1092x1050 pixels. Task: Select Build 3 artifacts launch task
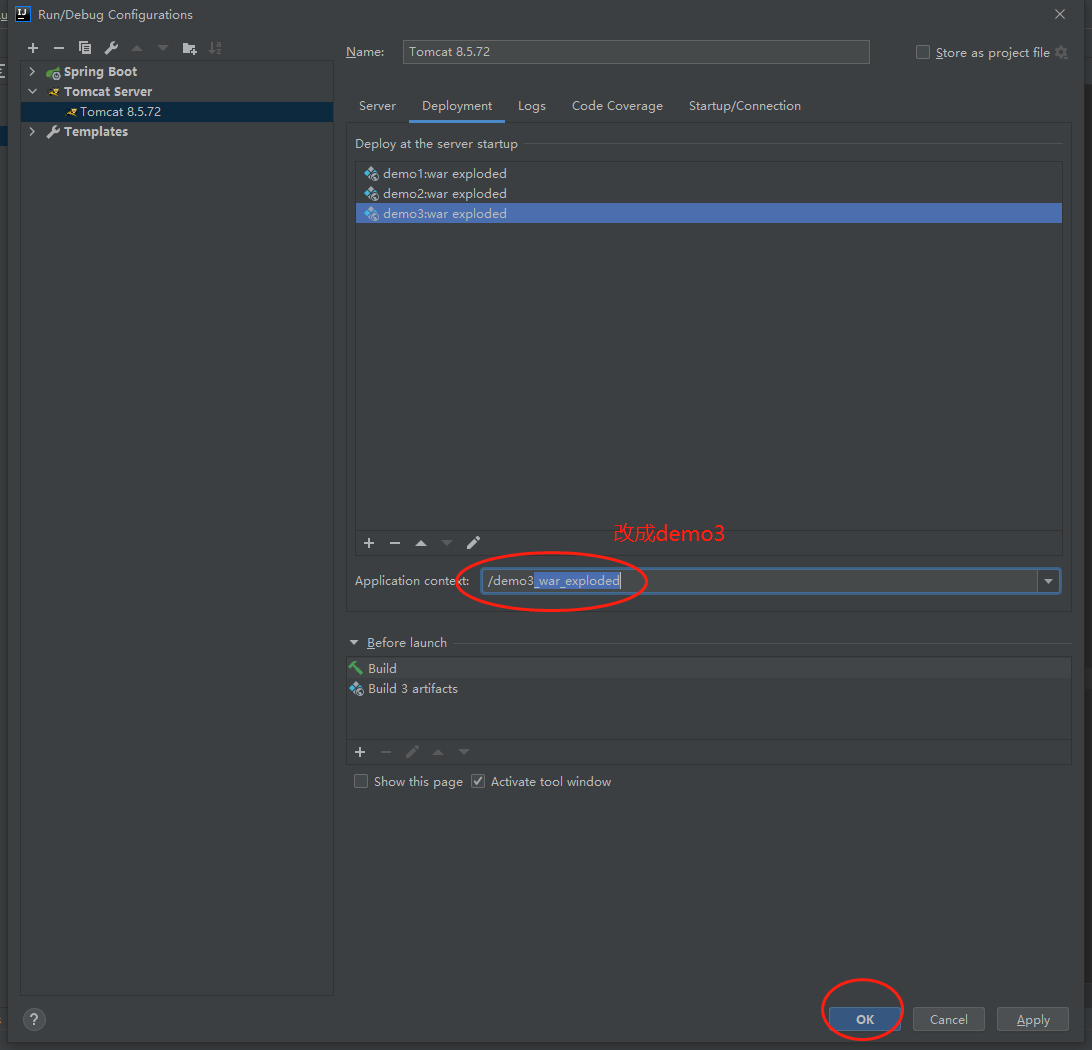click(708, 689)
